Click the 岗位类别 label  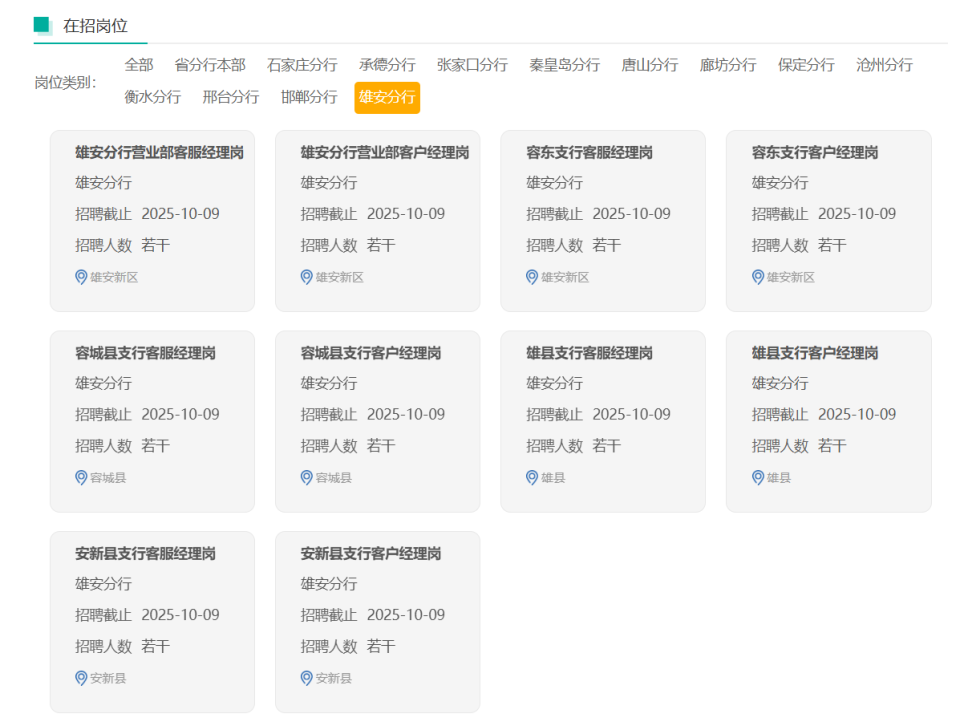[66, 82]
